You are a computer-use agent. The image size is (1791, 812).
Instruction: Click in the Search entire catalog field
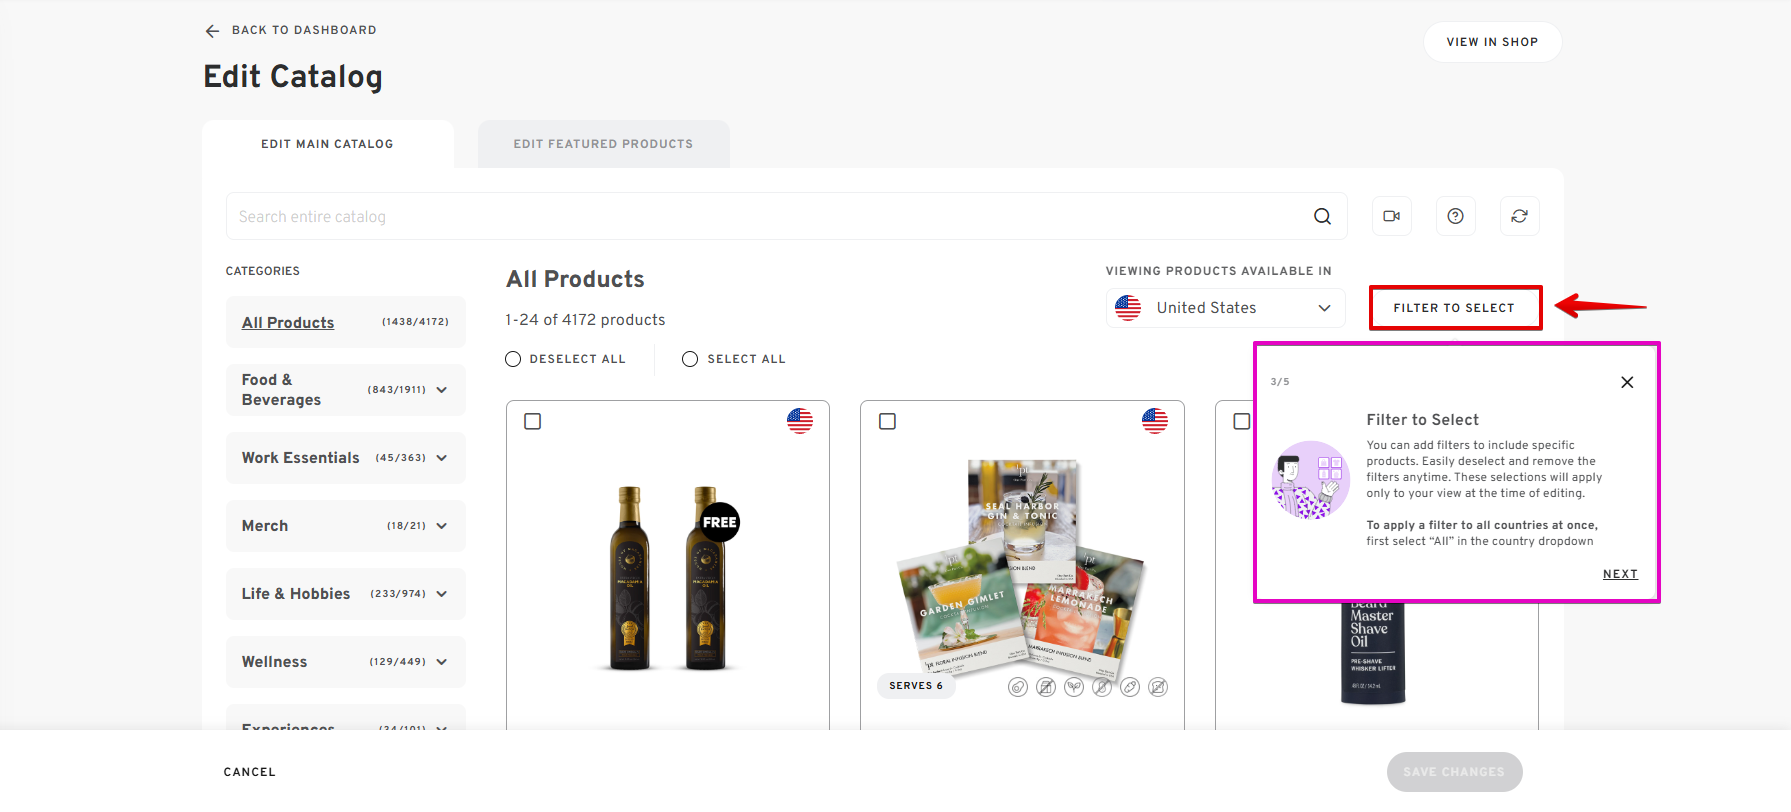(x=760, y=216)
